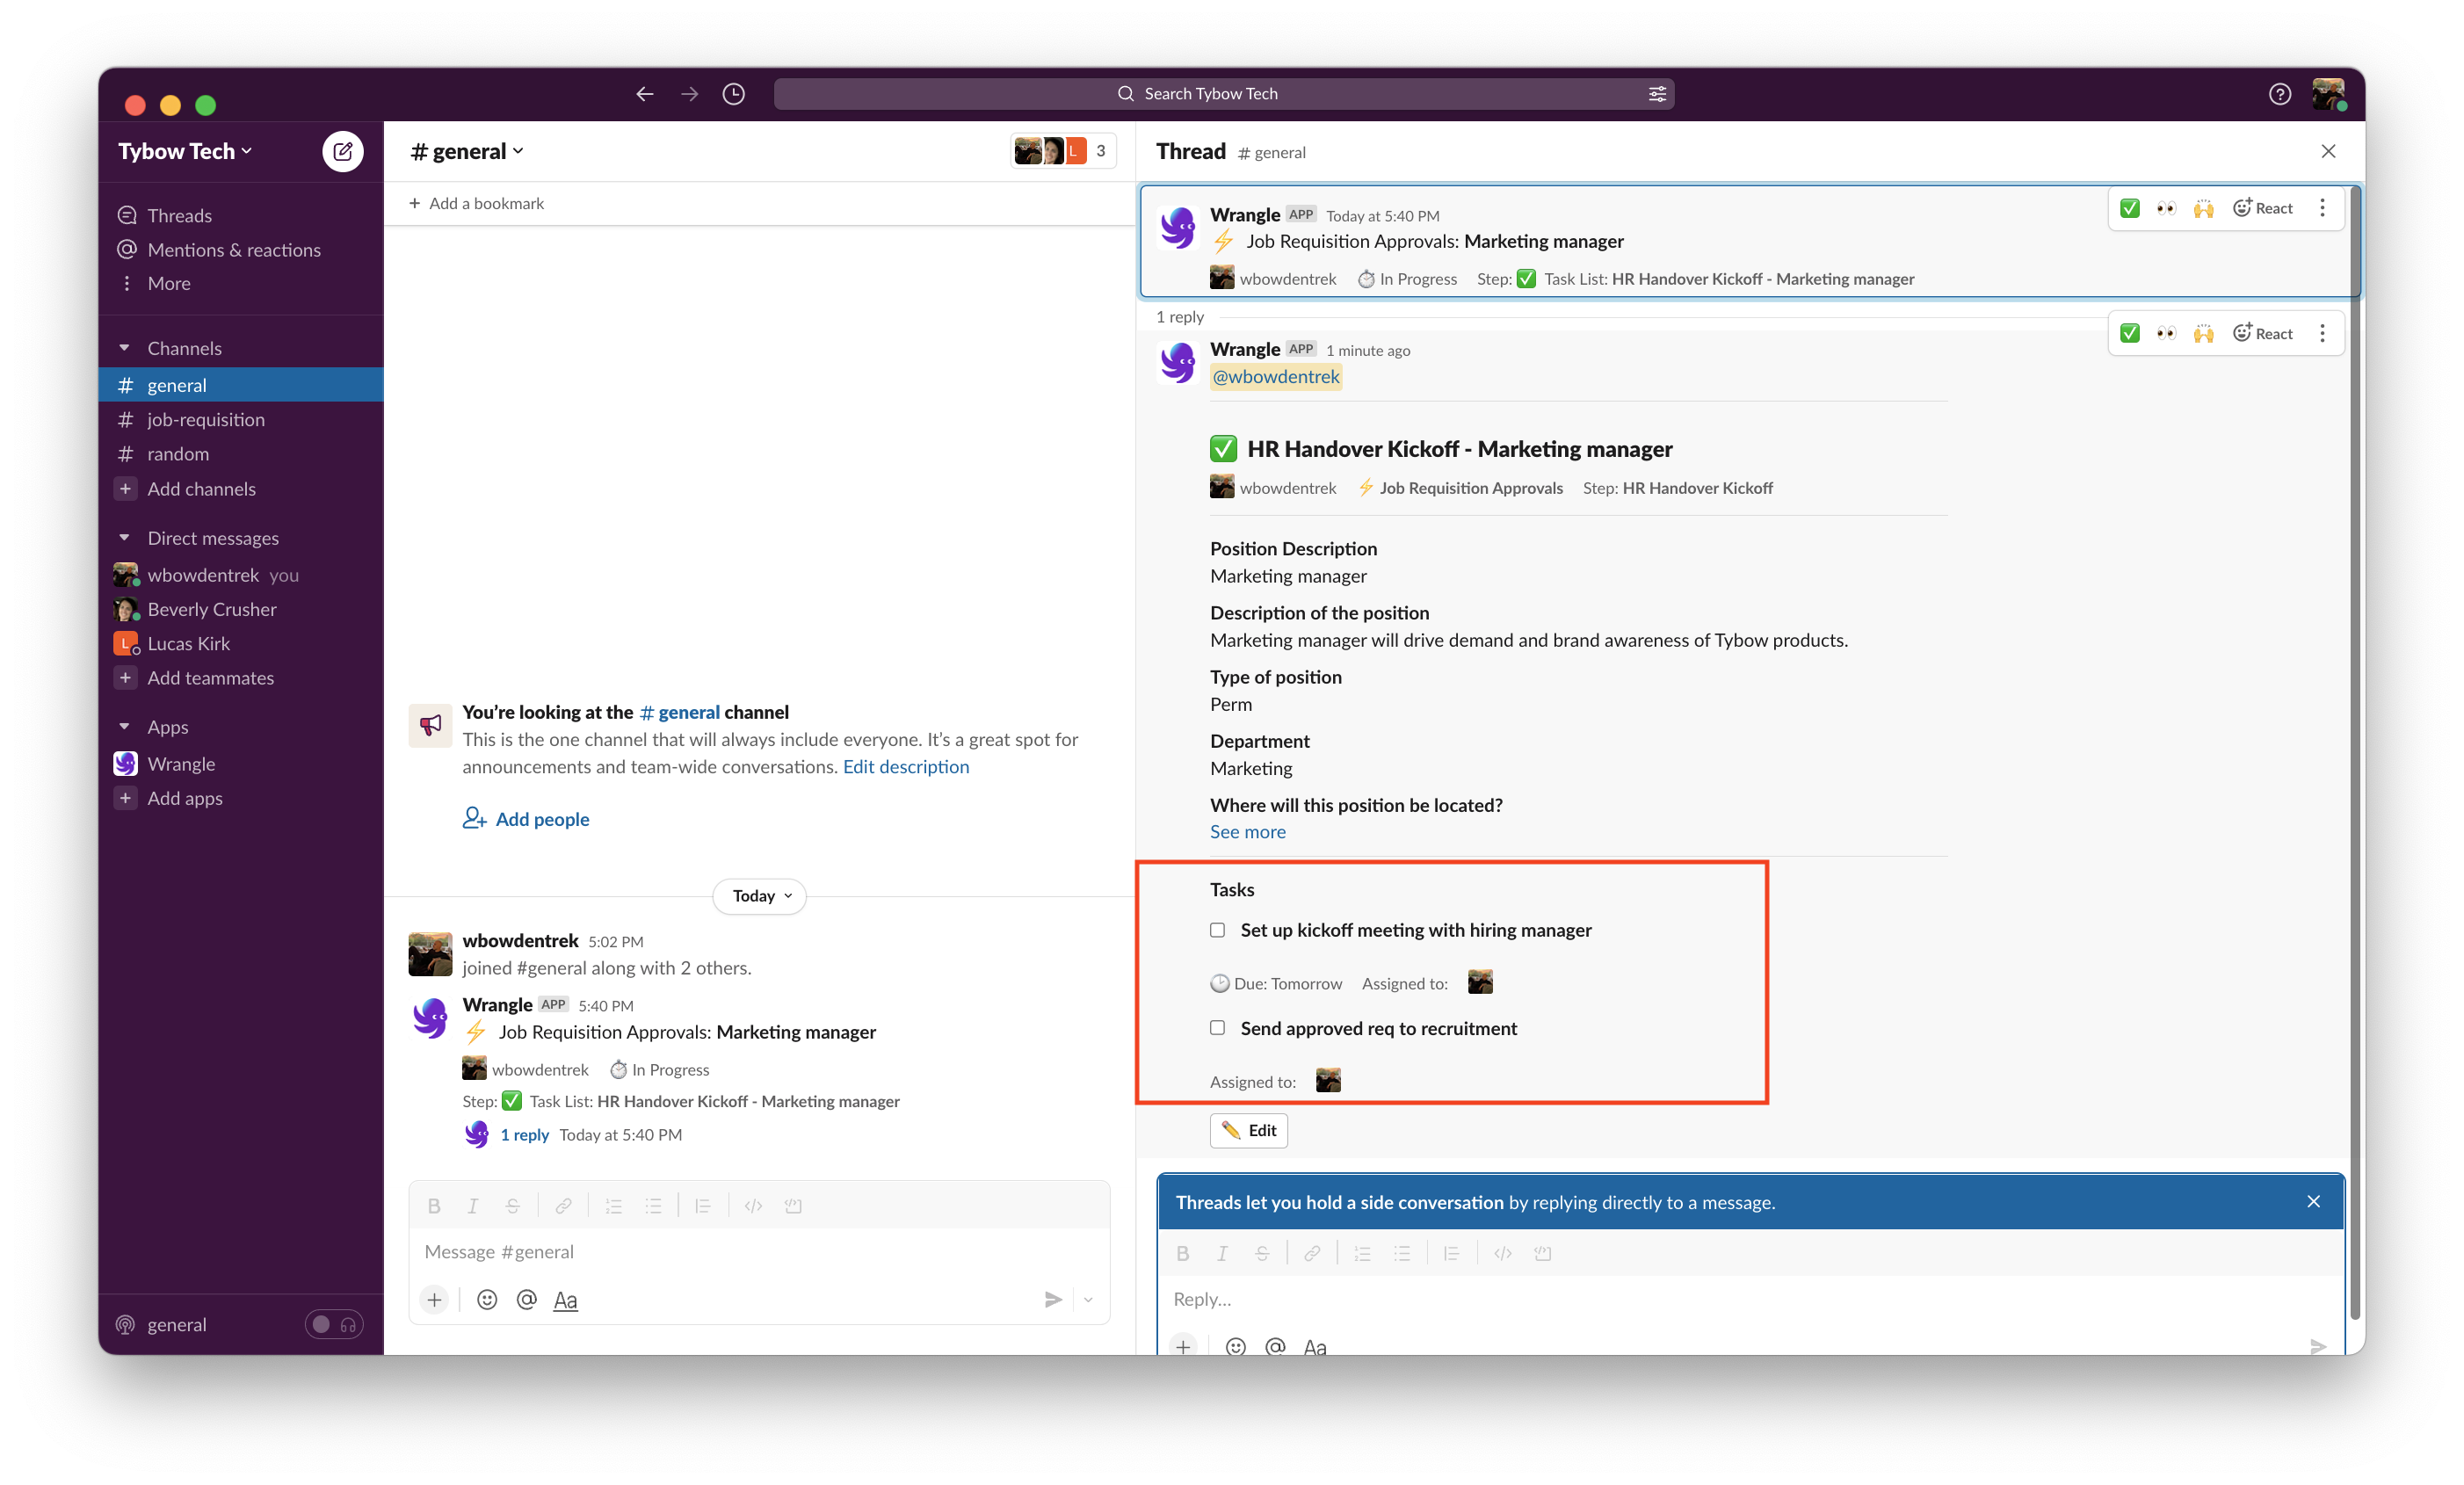This screenshot has height=1485, width=2464.
Task: Click the search filter sliders icon
Action: tap(1657, 94)
